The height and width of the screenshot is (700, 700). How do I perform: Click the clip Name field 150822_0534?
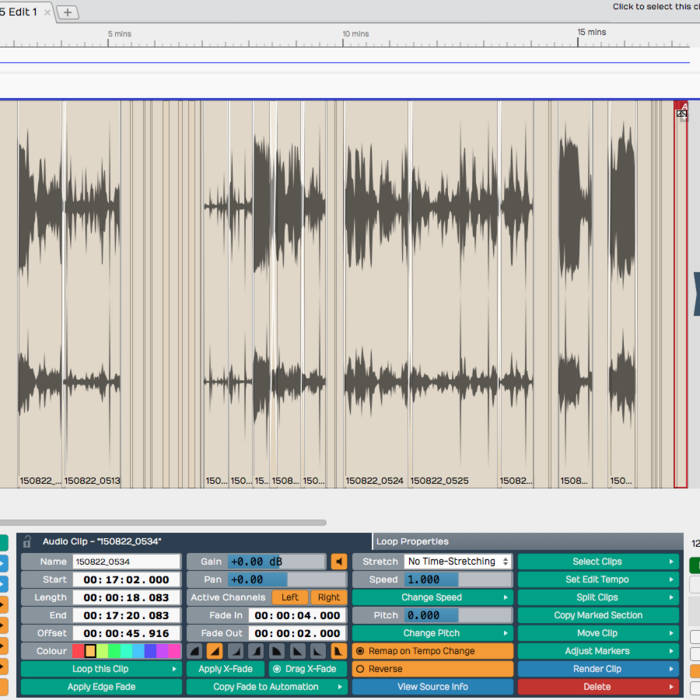click(126, 562)
